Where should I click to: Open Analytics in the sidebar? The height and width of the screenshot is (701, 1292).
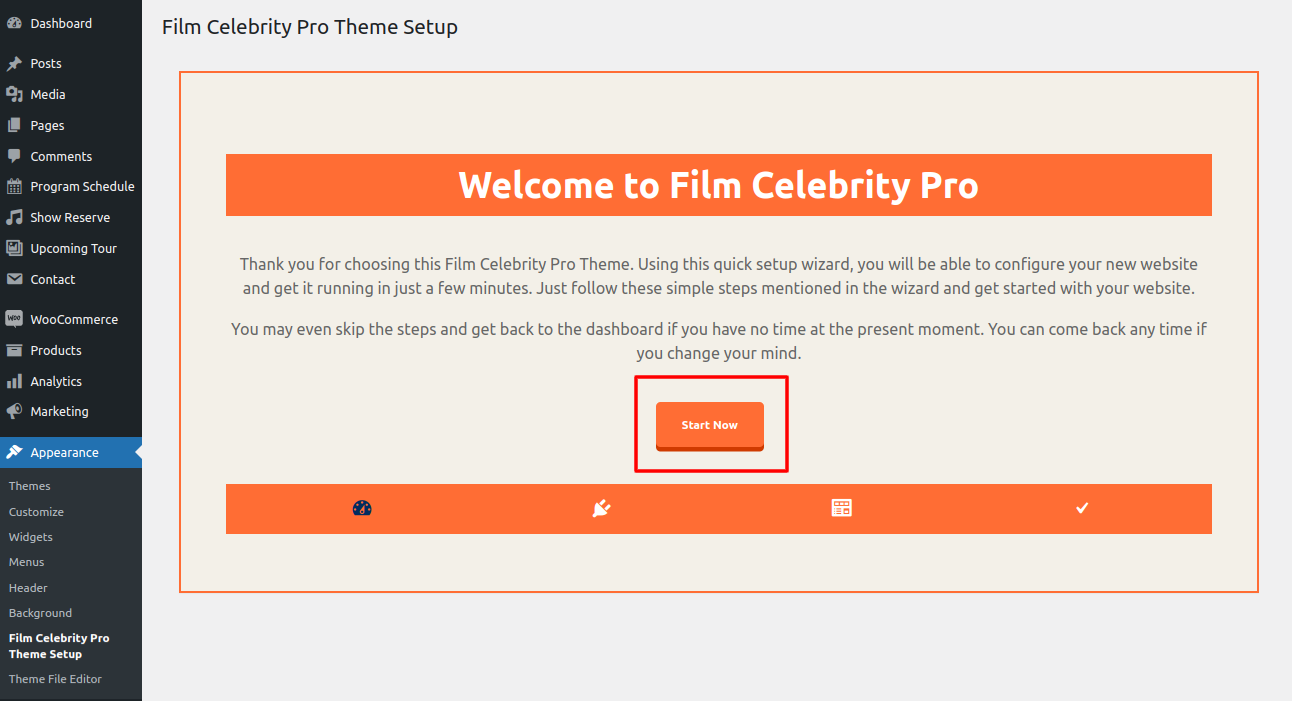(56, 381)
